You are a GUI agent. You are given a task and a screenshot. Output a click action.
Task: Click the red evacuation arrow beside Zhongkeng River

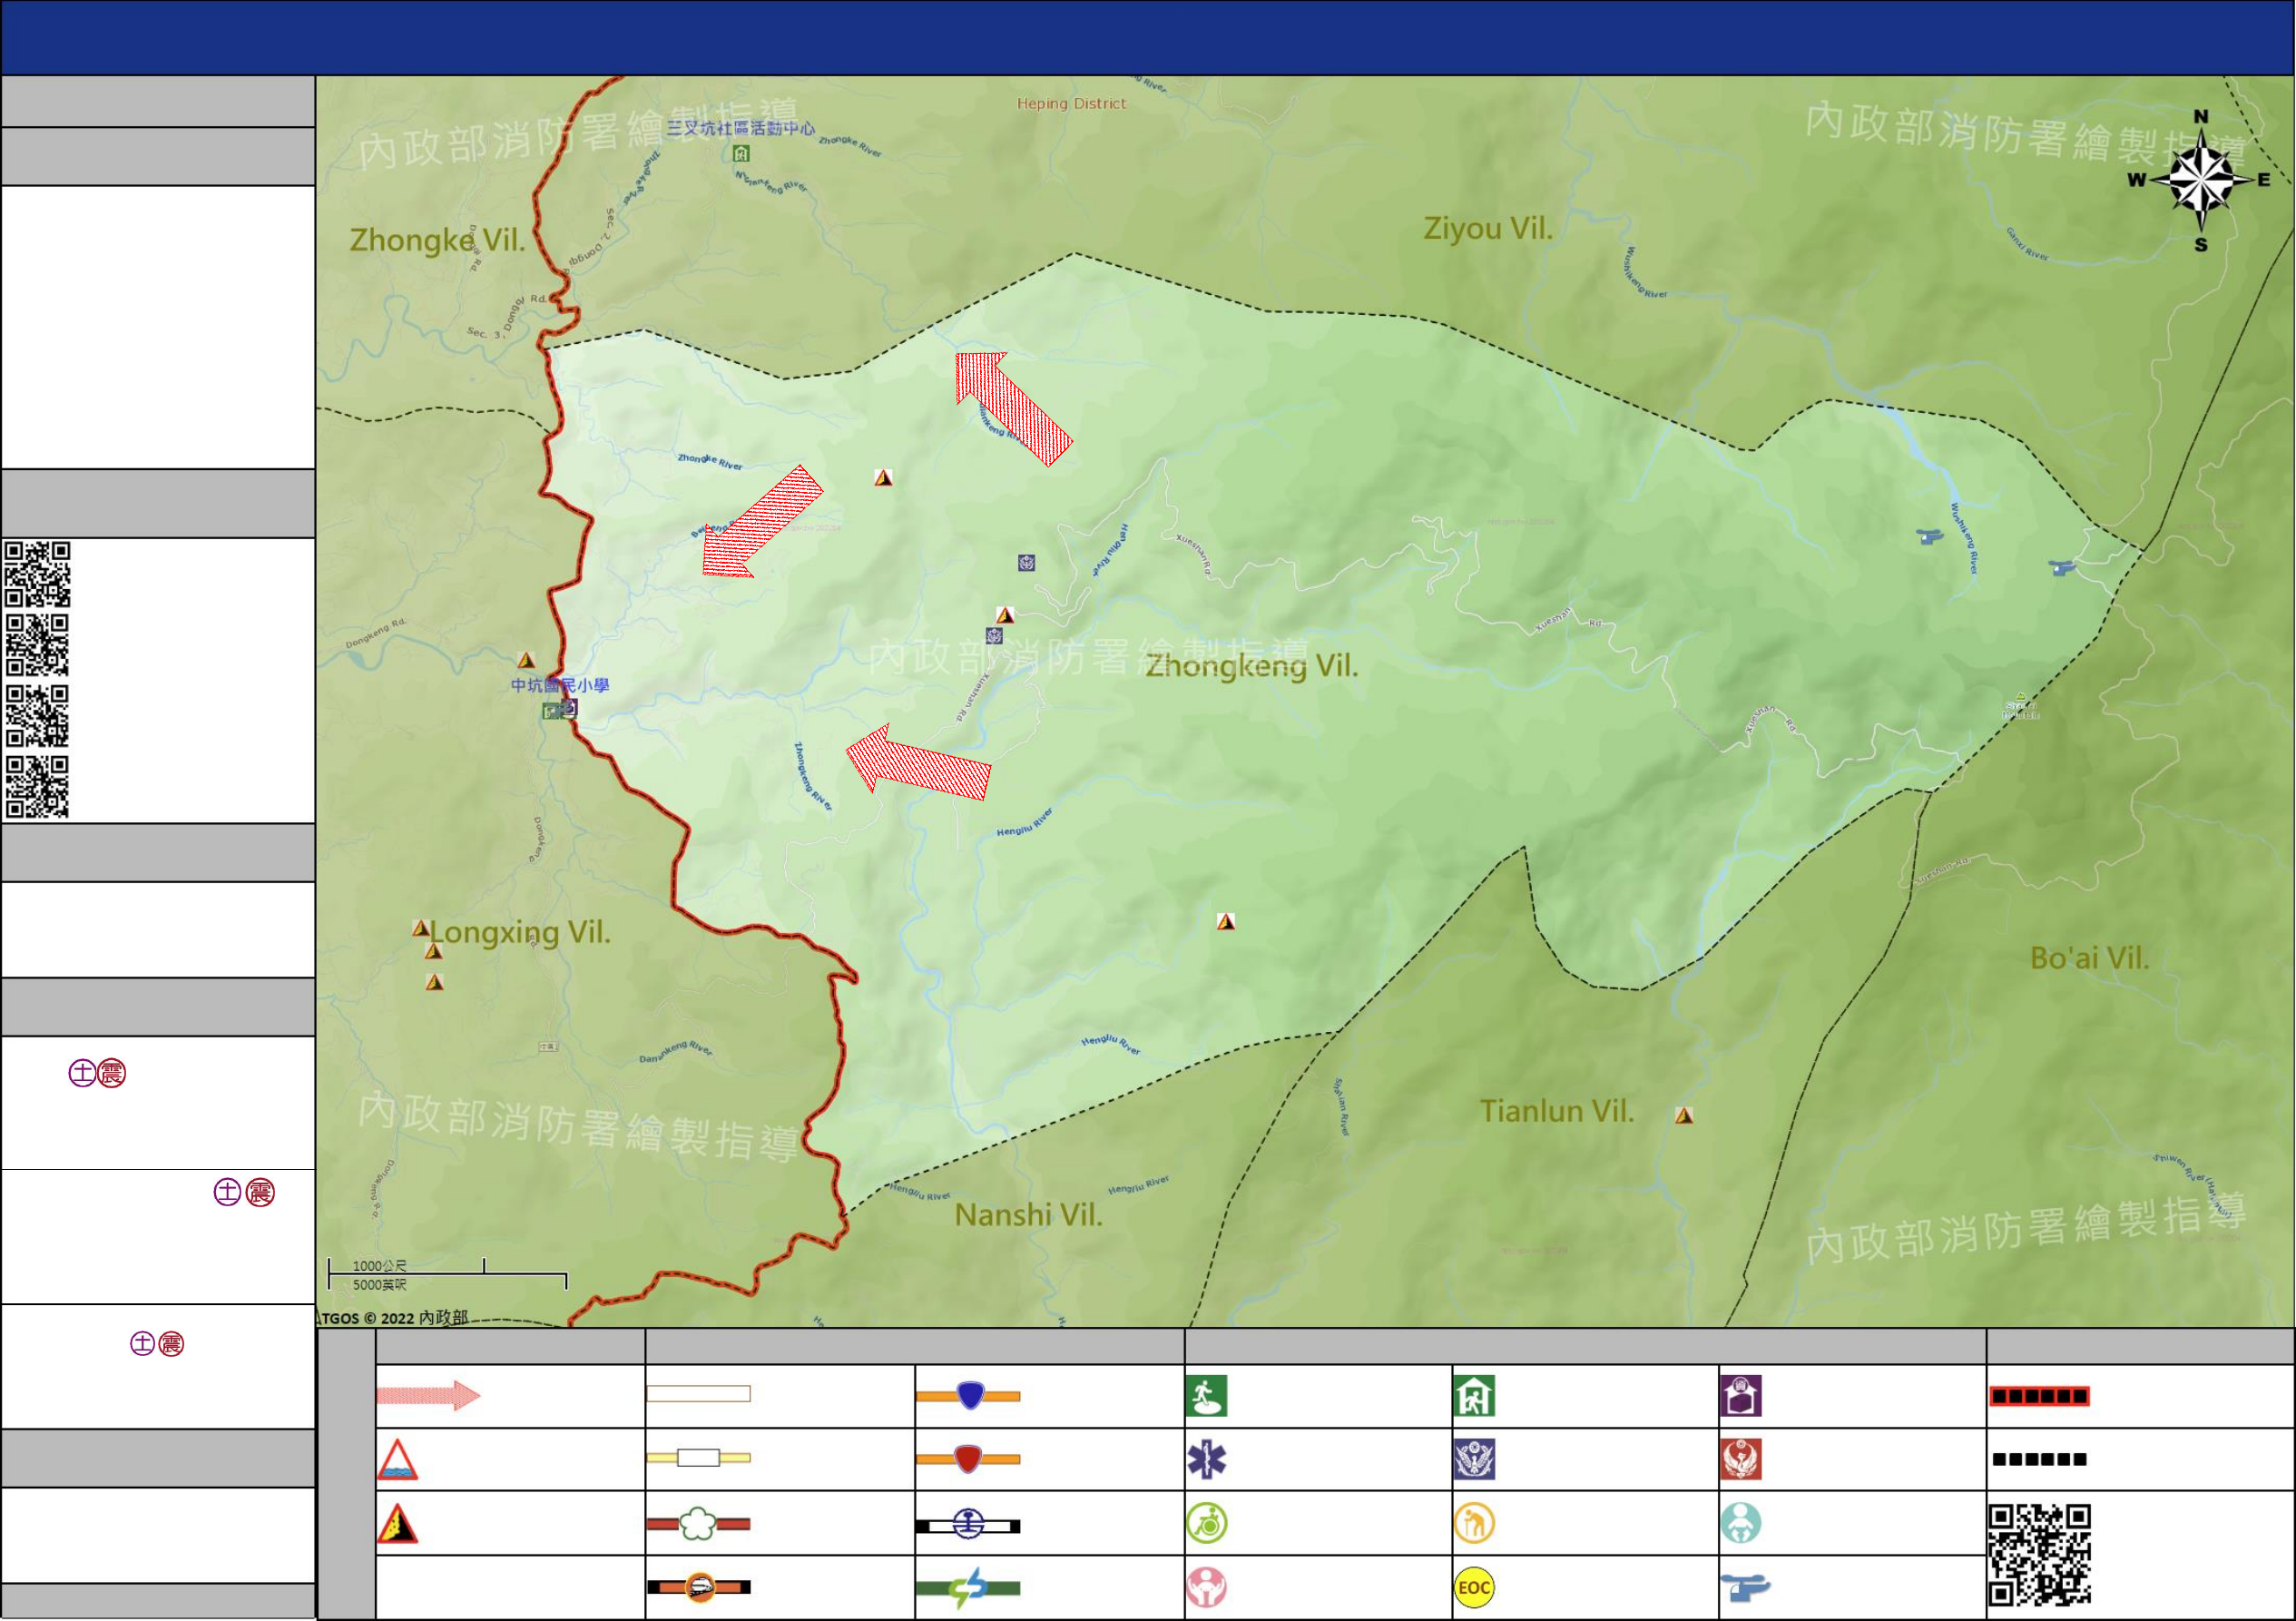(918, 763)
